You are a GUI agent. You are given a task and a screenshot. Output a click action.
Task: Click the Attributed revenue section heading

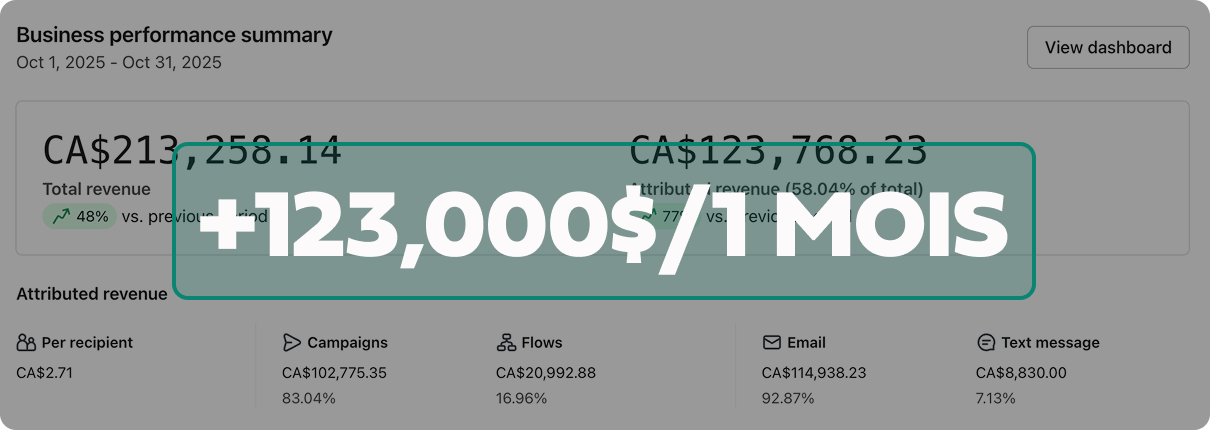pos(92,294)
